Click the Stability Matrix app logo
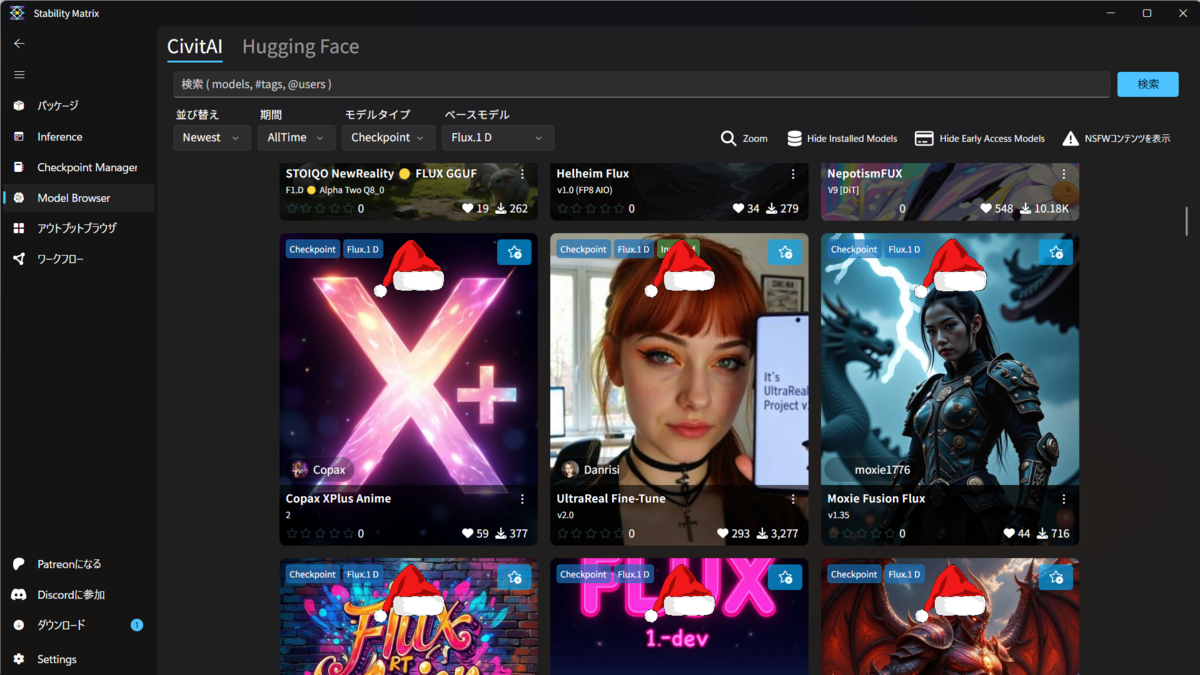 tap(17, 13)
